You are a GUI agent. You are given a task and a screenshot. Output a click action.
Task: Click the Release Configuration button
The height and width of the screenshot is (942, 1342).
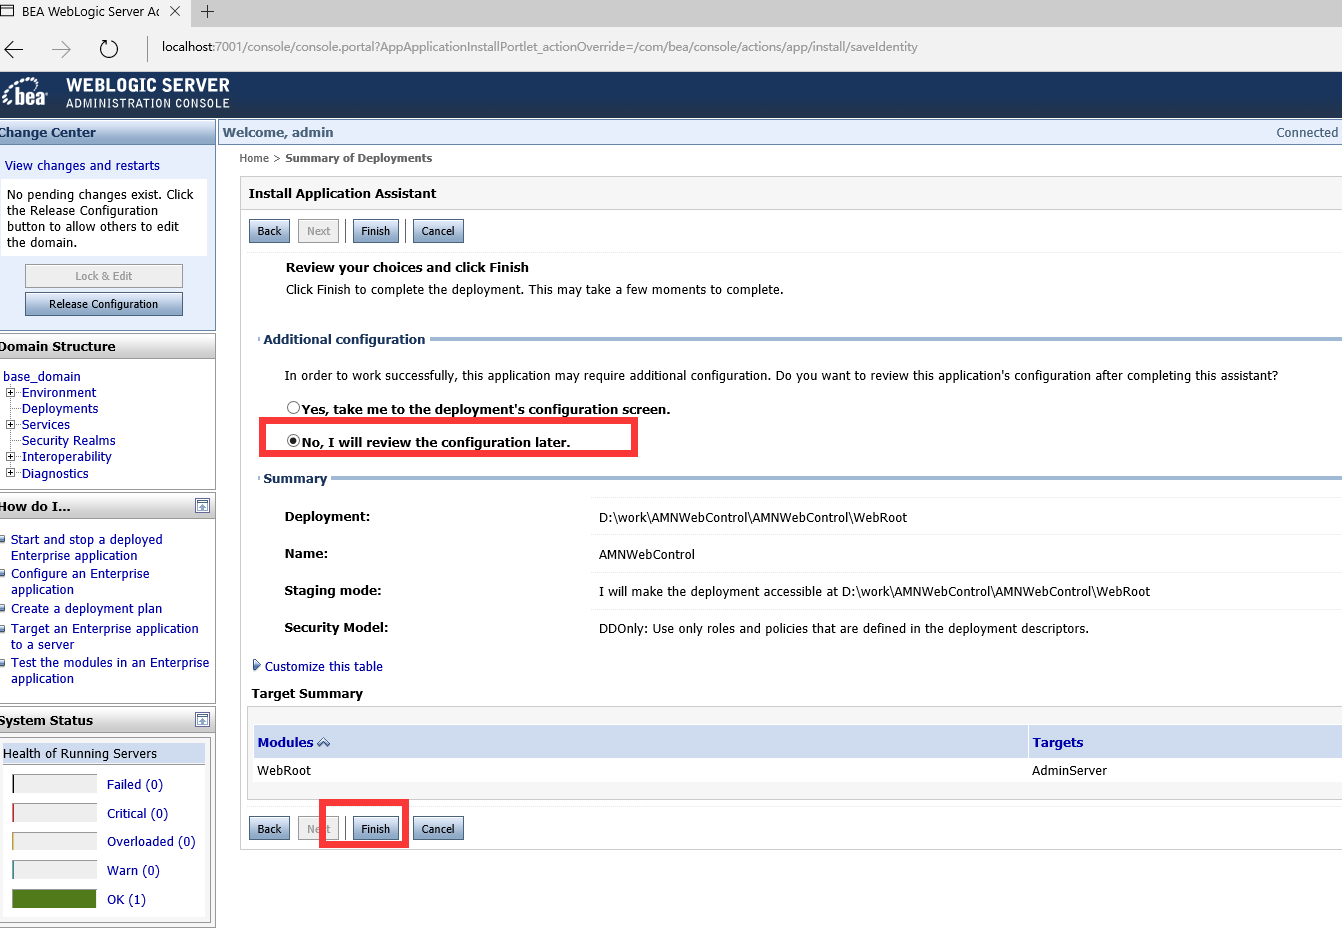[104, 304]
